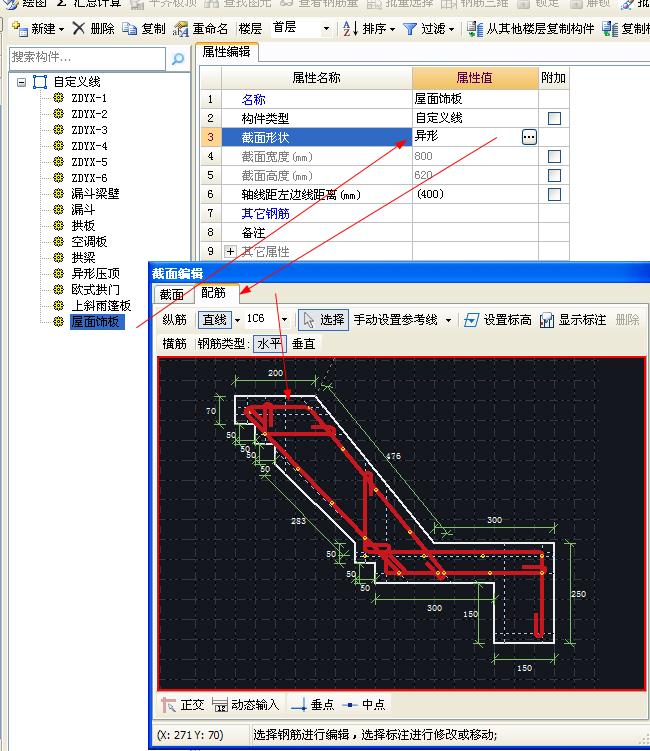Click the gear icon beside ZDYX-1

[58, 98]
